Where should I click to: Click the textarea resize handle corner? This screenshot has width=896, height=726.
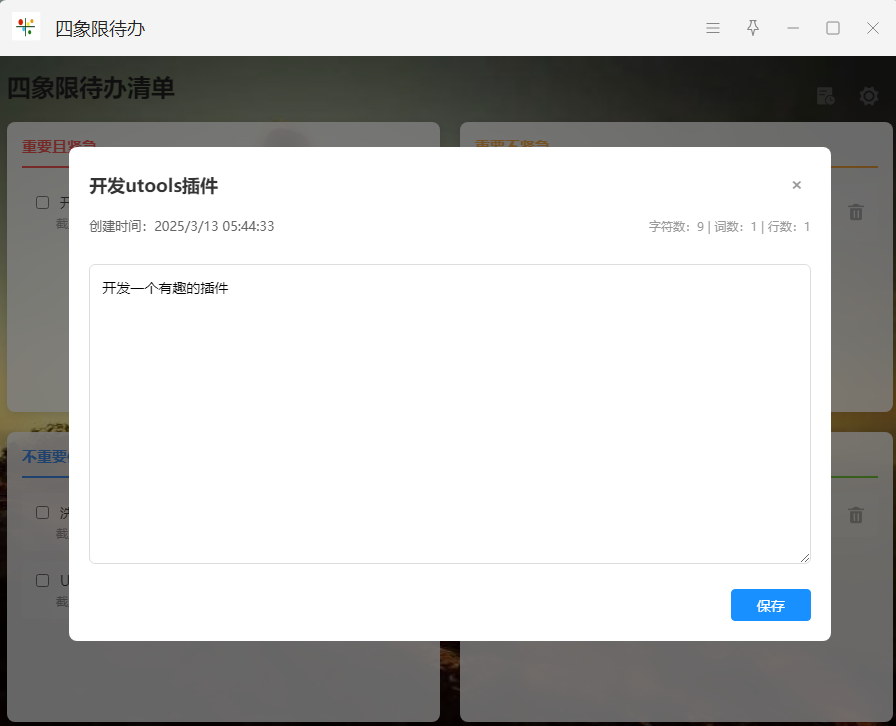click(805, 558)
